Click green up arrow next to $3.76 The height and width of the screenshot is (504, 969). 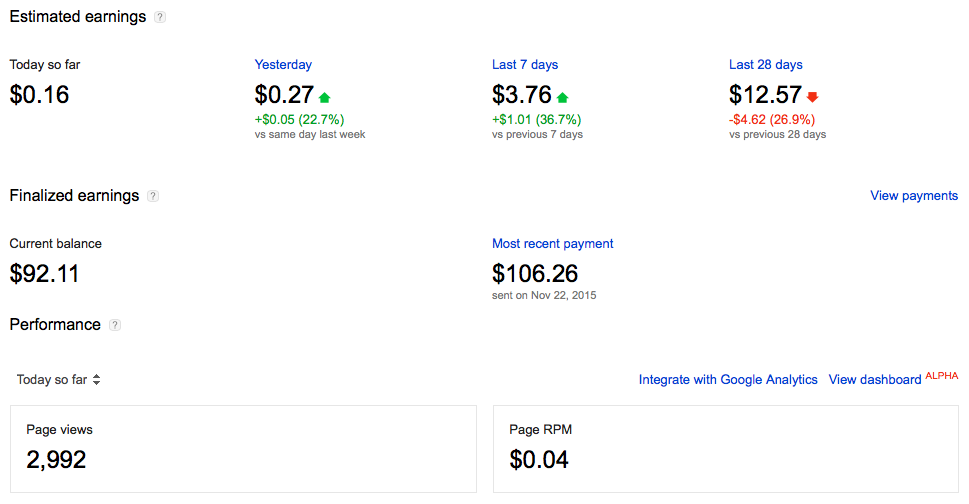coord(562,97)
